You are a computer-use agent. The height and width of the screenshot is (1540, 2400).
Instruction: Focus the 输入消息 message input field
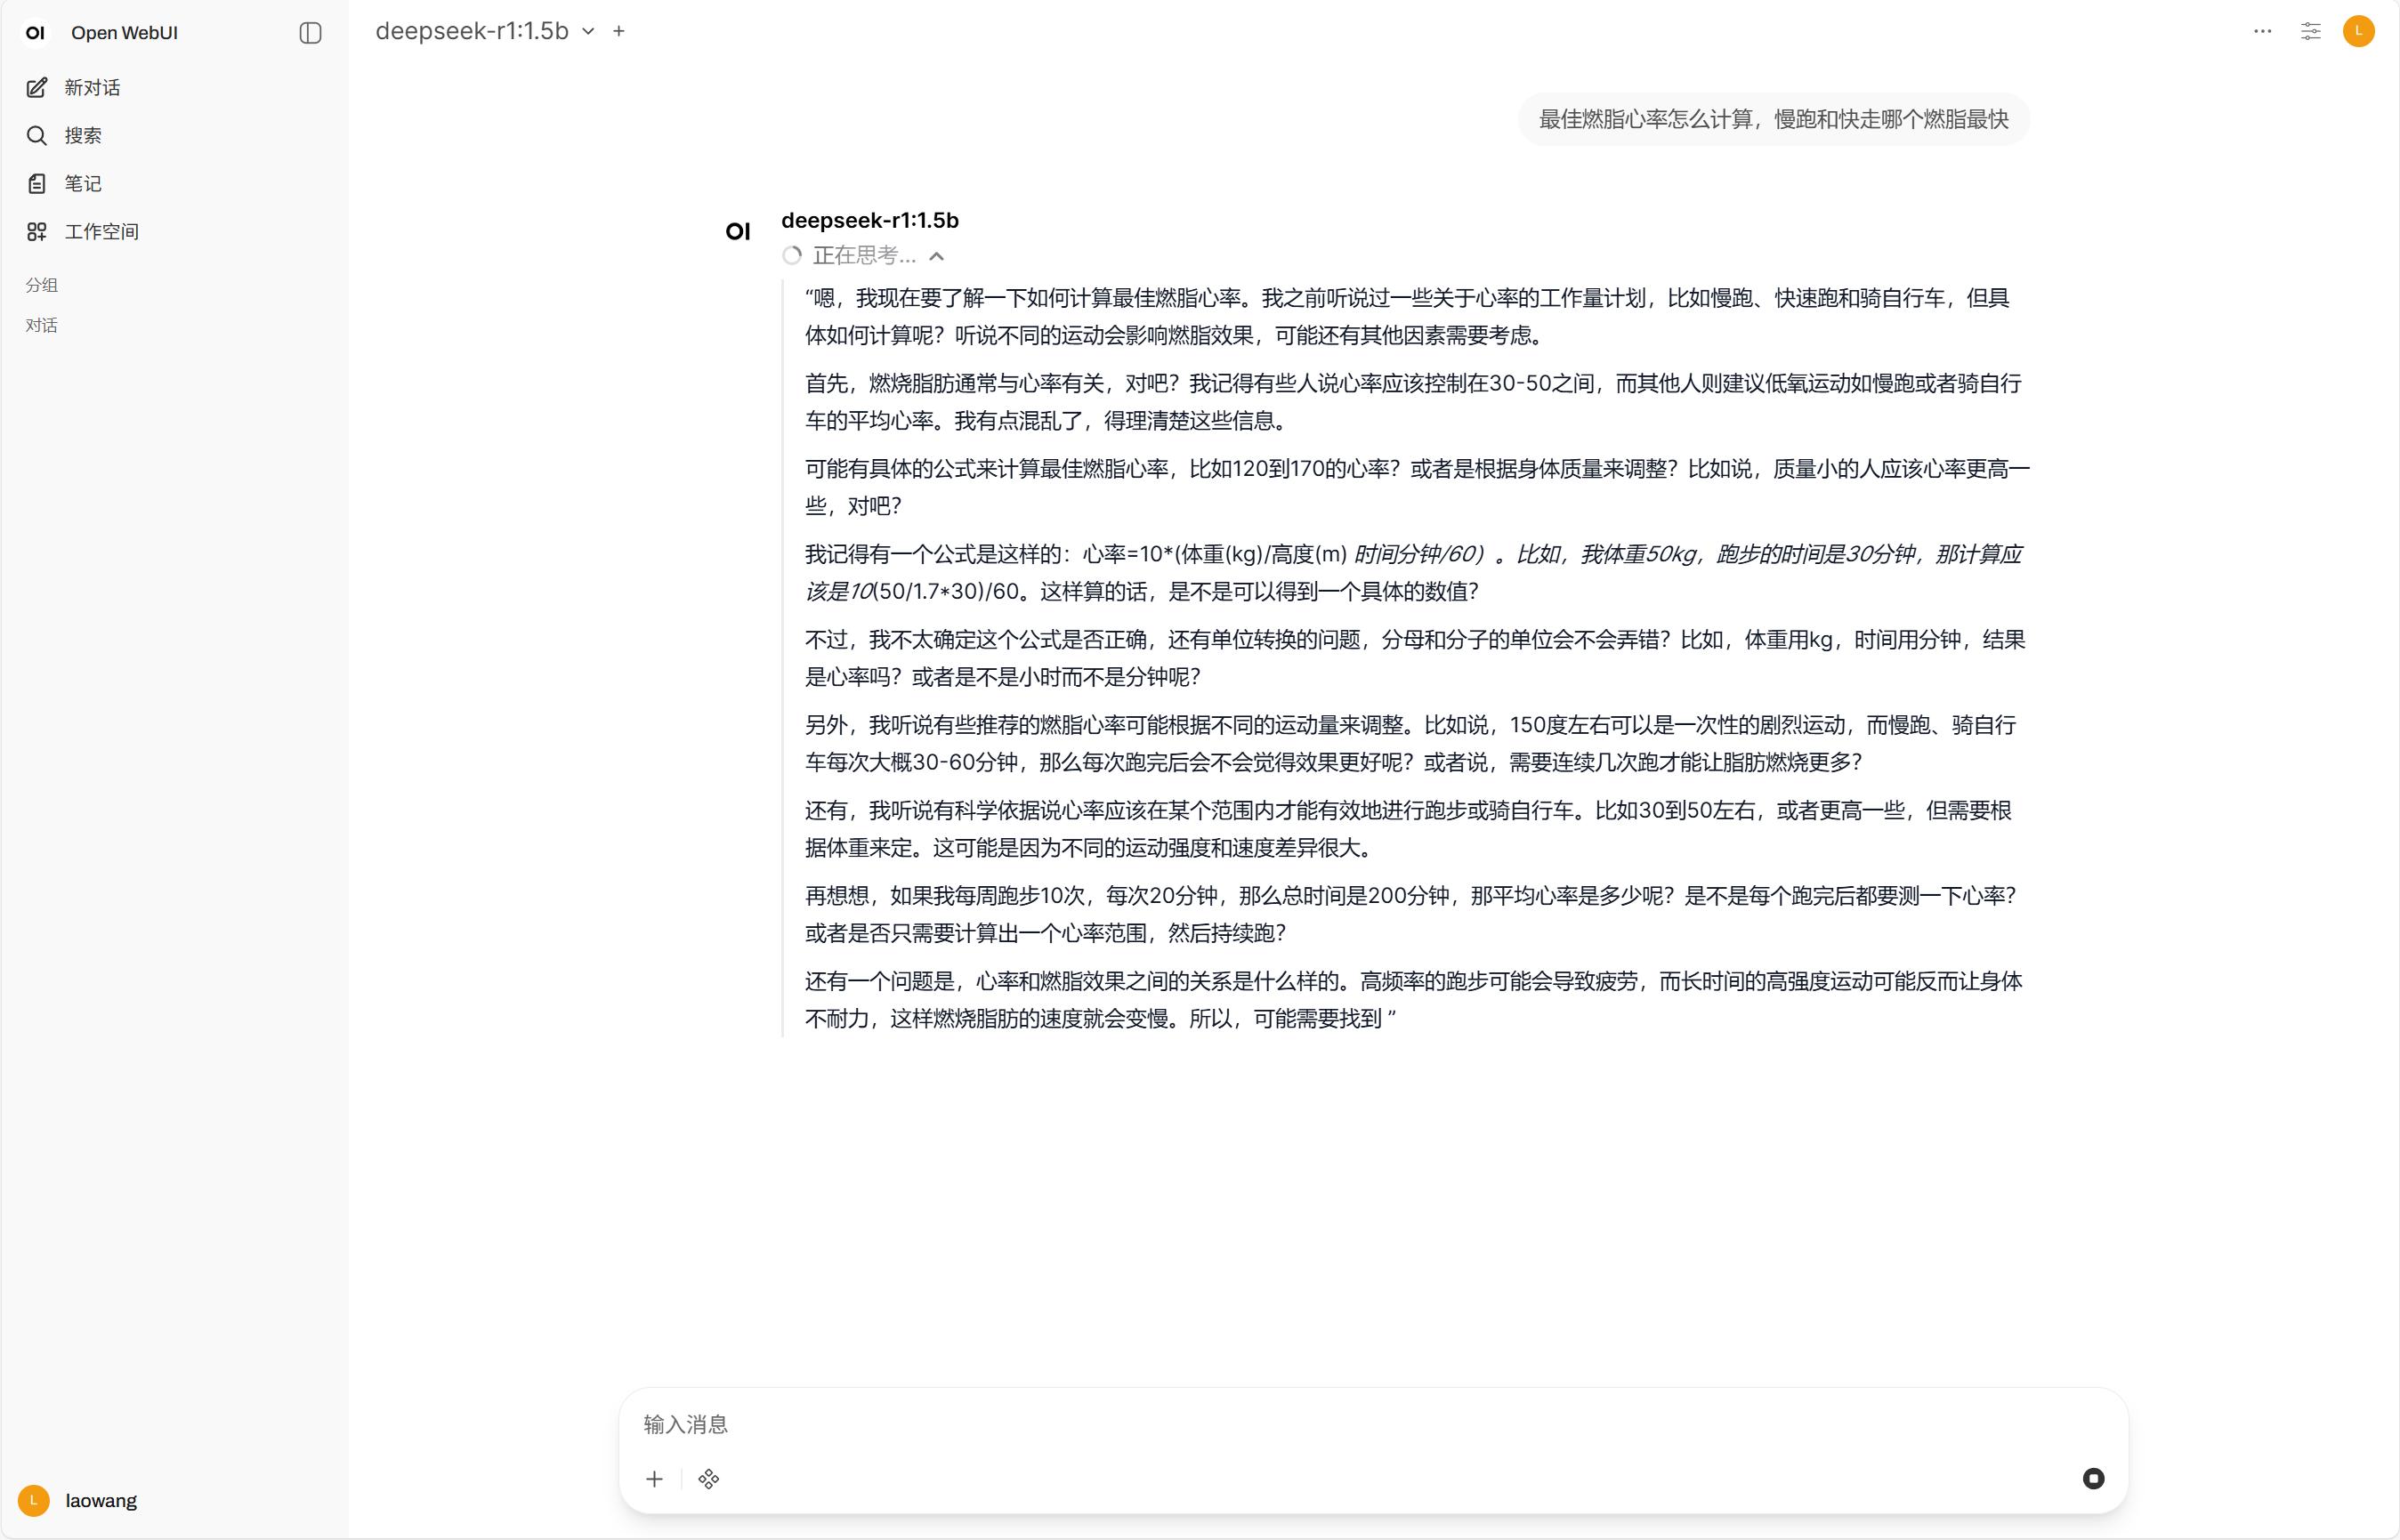[1370, 1423]
